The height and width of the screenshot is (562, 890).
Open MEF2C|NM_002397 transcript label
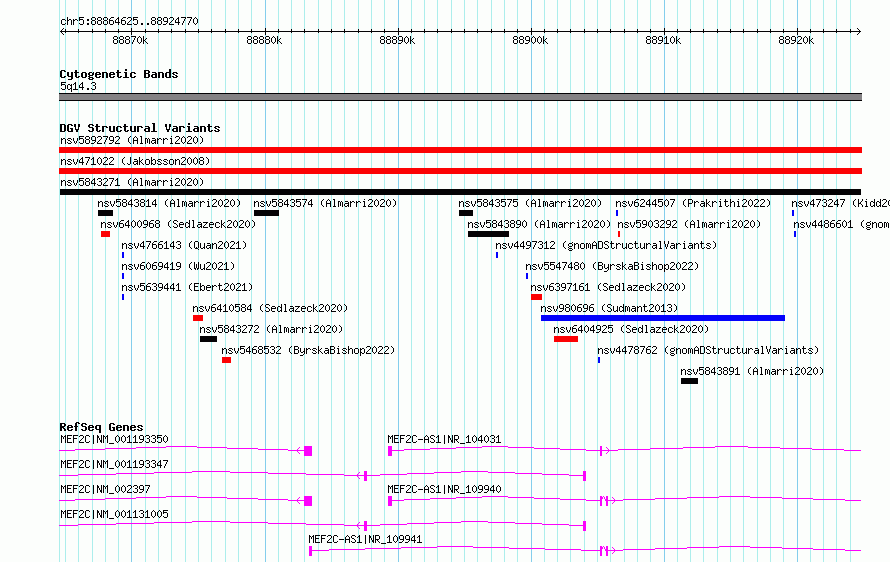(x=105, y=489)
